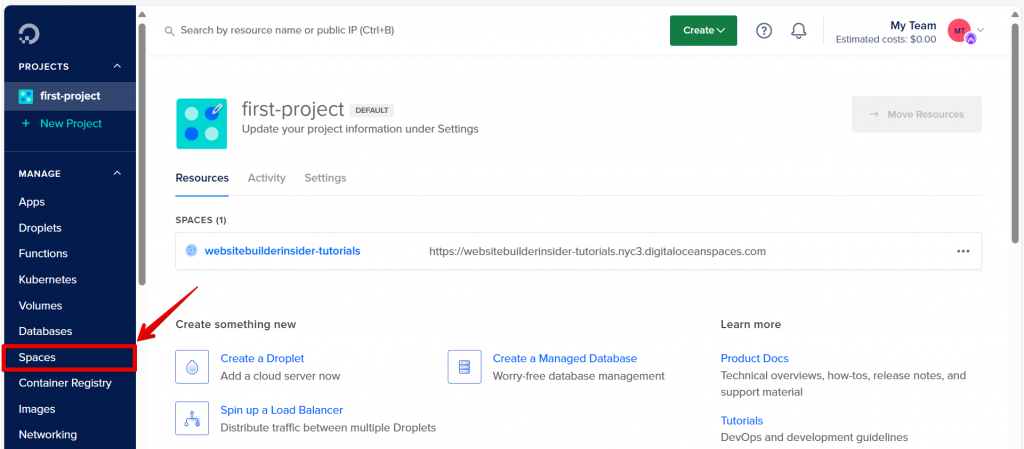Open Spaces in the sidebar
This screenshot has width=1024, height=449.
pyautogui.click(x=38, y=357)
